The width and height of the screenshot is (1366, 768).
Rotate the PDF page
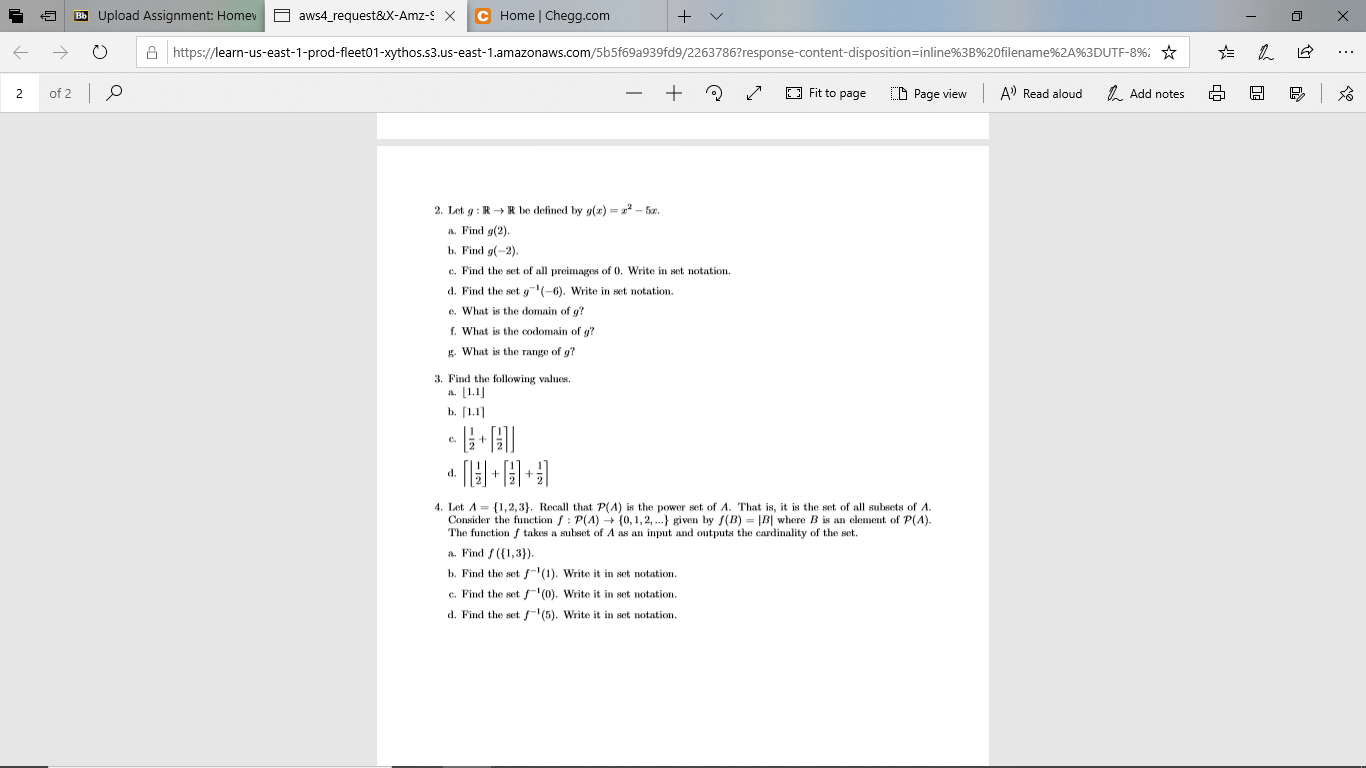(712, 93)
